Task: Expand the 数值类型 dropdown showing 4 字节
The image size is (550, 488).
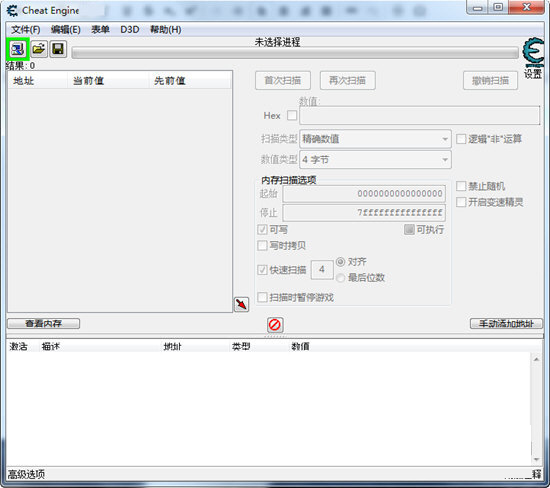Action: click(x=375, y=160)
